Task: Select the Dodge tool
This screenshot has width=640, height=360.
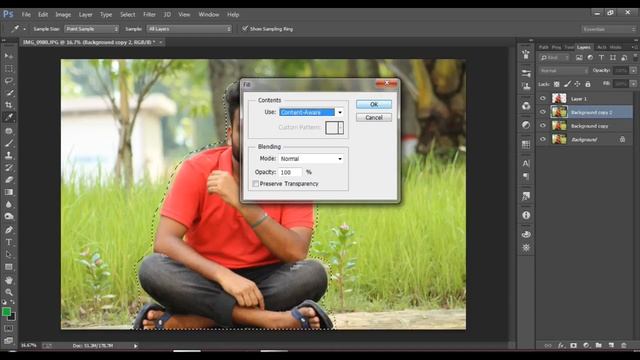Action: pos(9,217)
